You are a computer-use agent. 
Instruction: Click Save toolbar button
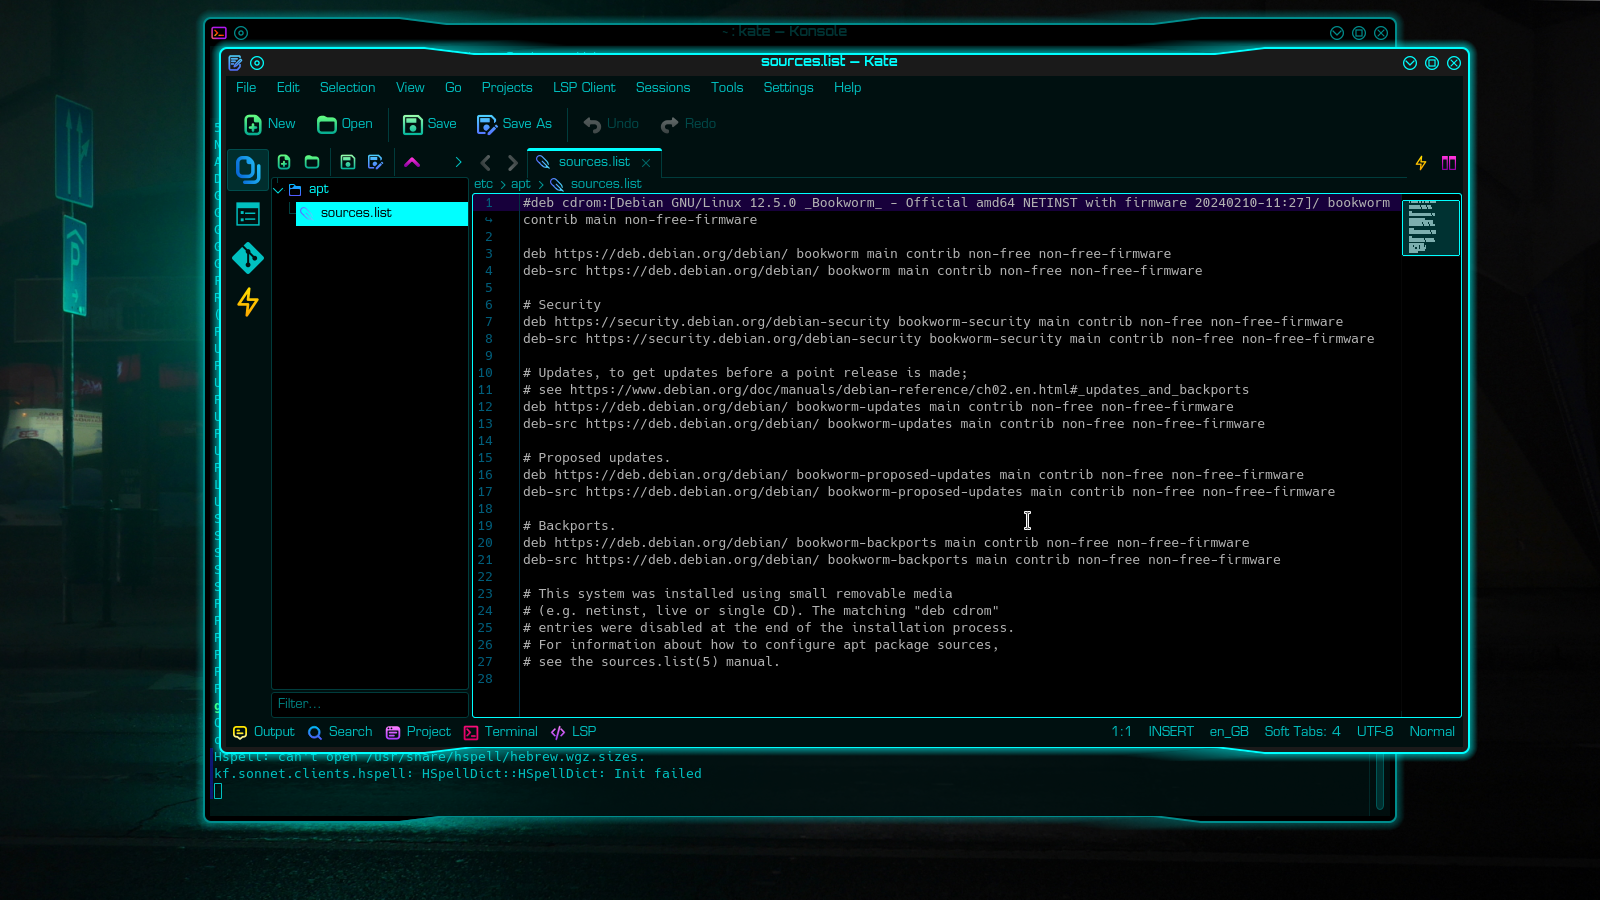pyautogui.click(x=430, y=124)
